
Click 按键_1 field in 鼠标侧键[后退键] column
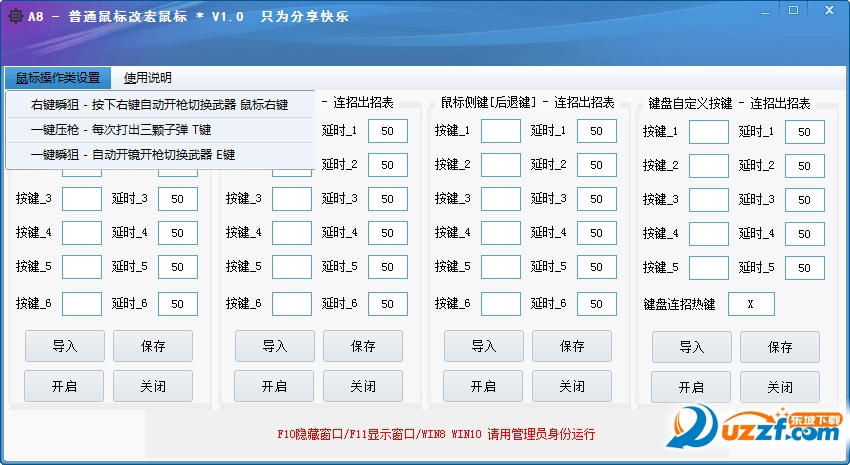tap(501, 131)
